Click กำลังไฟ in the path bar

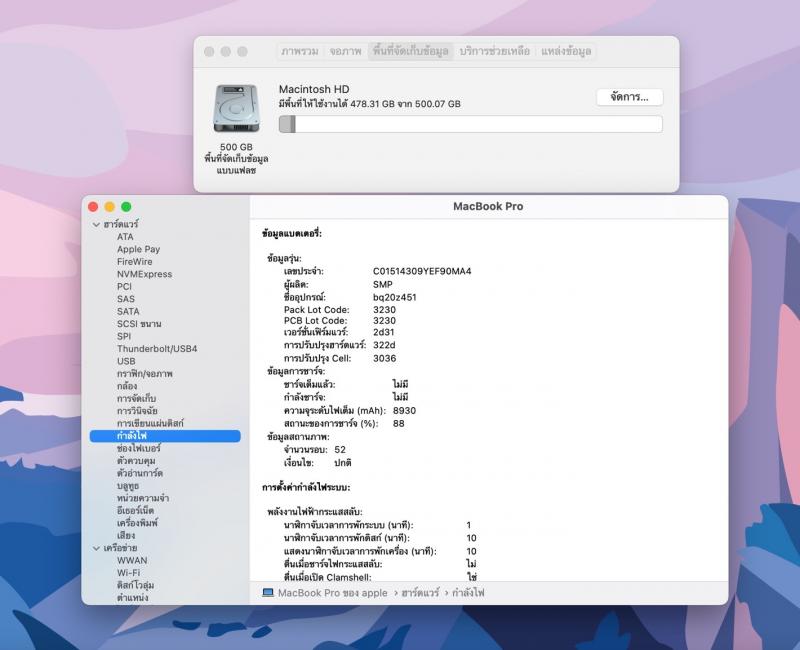pos(468,593)
